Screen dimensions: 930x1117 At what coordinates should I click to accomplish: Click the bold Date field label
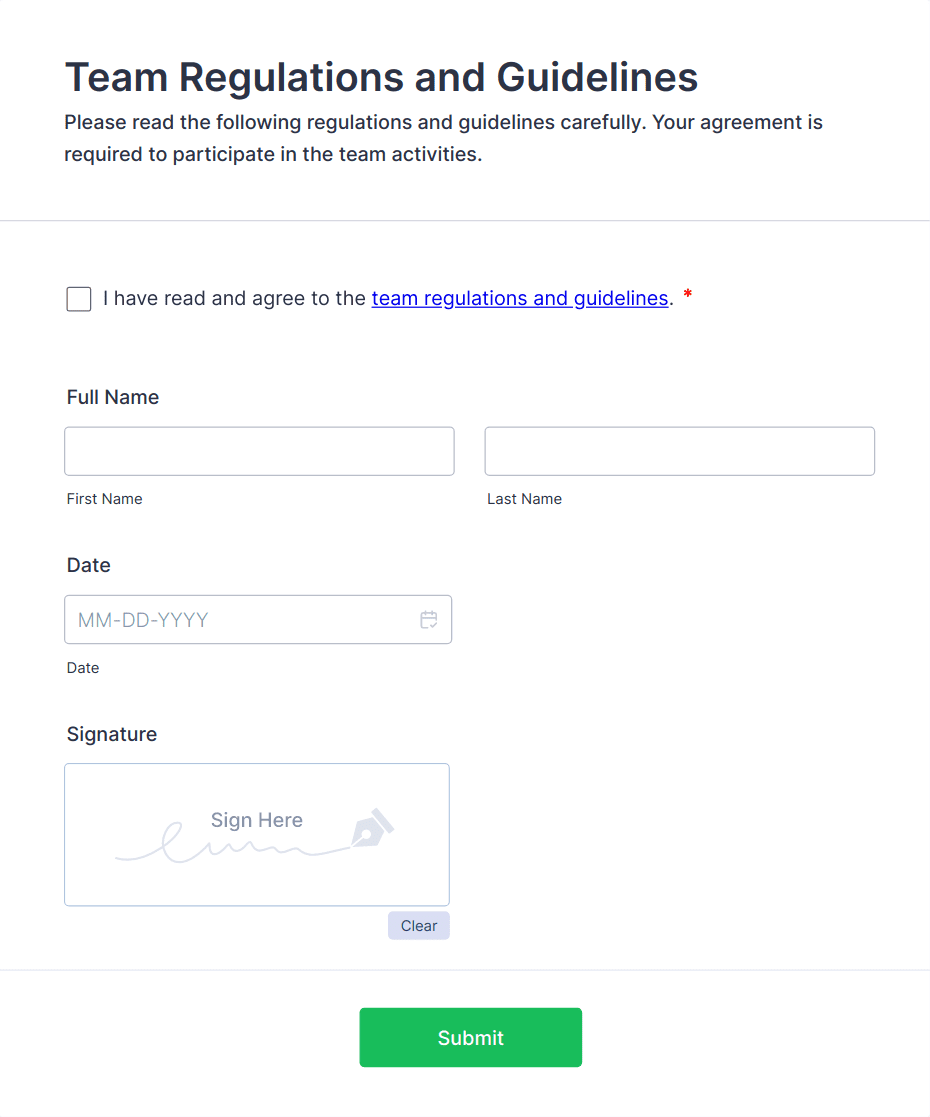[x=88, y=565]
